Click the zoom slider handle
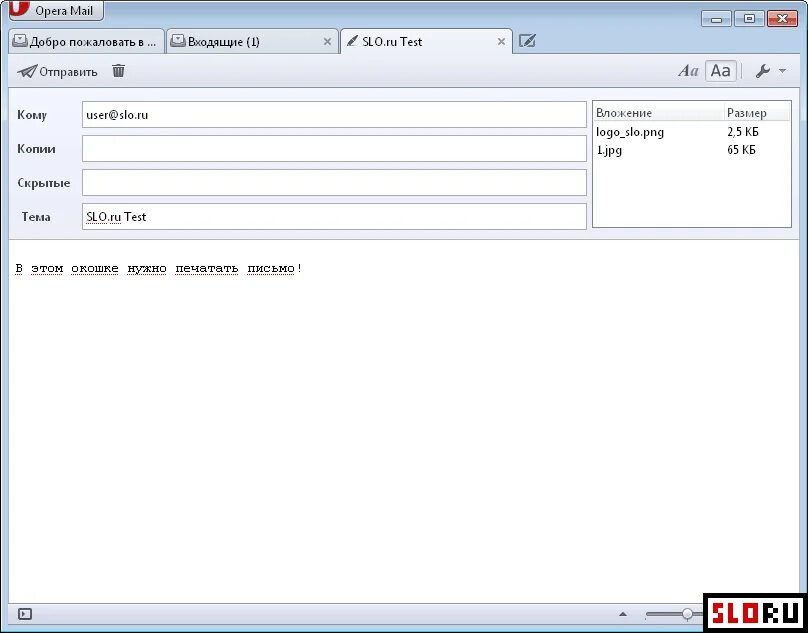The width and height of the screenshot is (808, 633). point(687,613)
